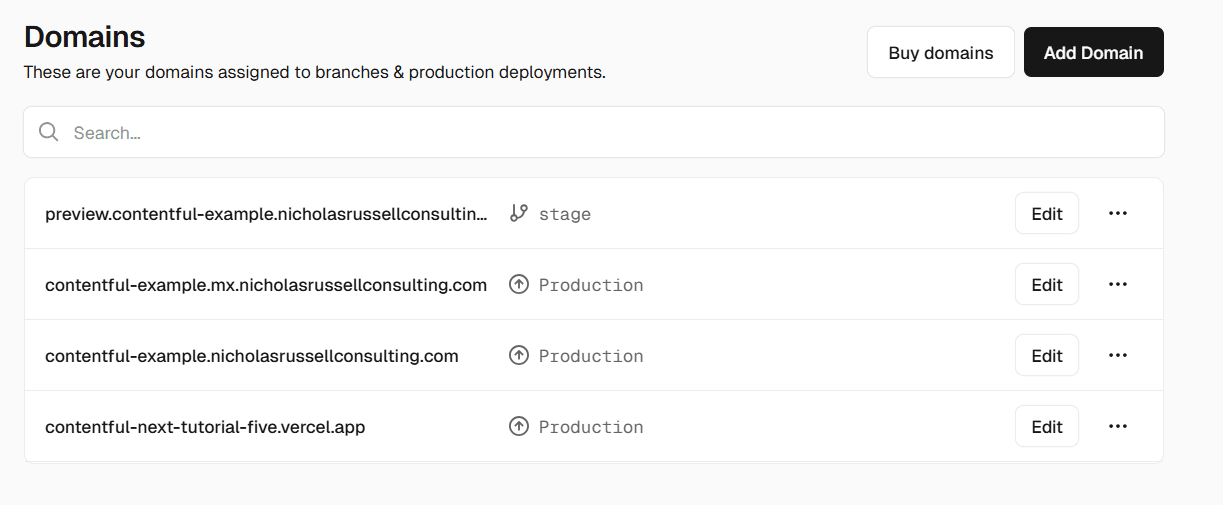Screen dimensions: 1223x505
Task: Open more options for contentful-example.mx domain
Action: [x=1118, y=285]
